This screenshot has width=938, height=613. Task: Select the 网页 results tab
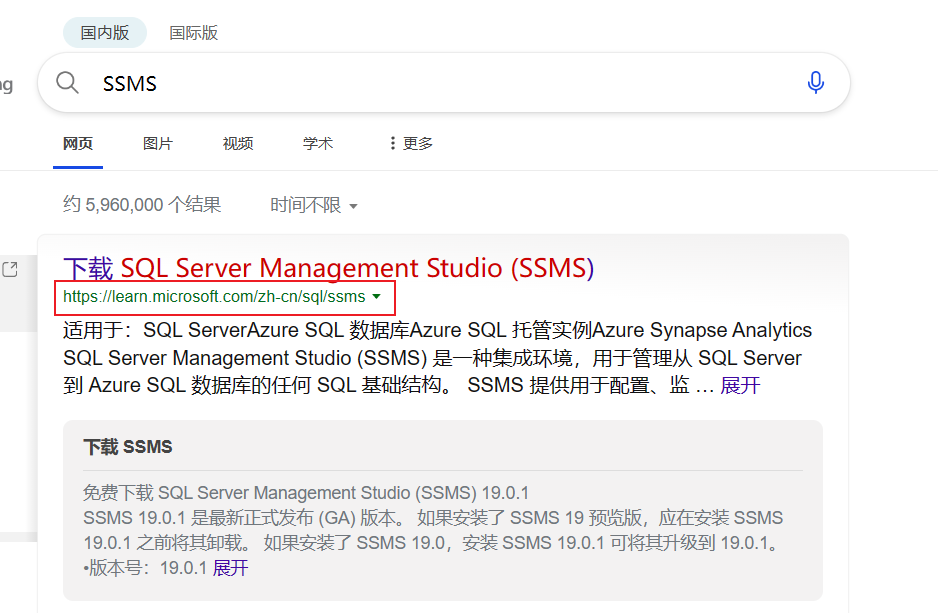pos(78,143)
